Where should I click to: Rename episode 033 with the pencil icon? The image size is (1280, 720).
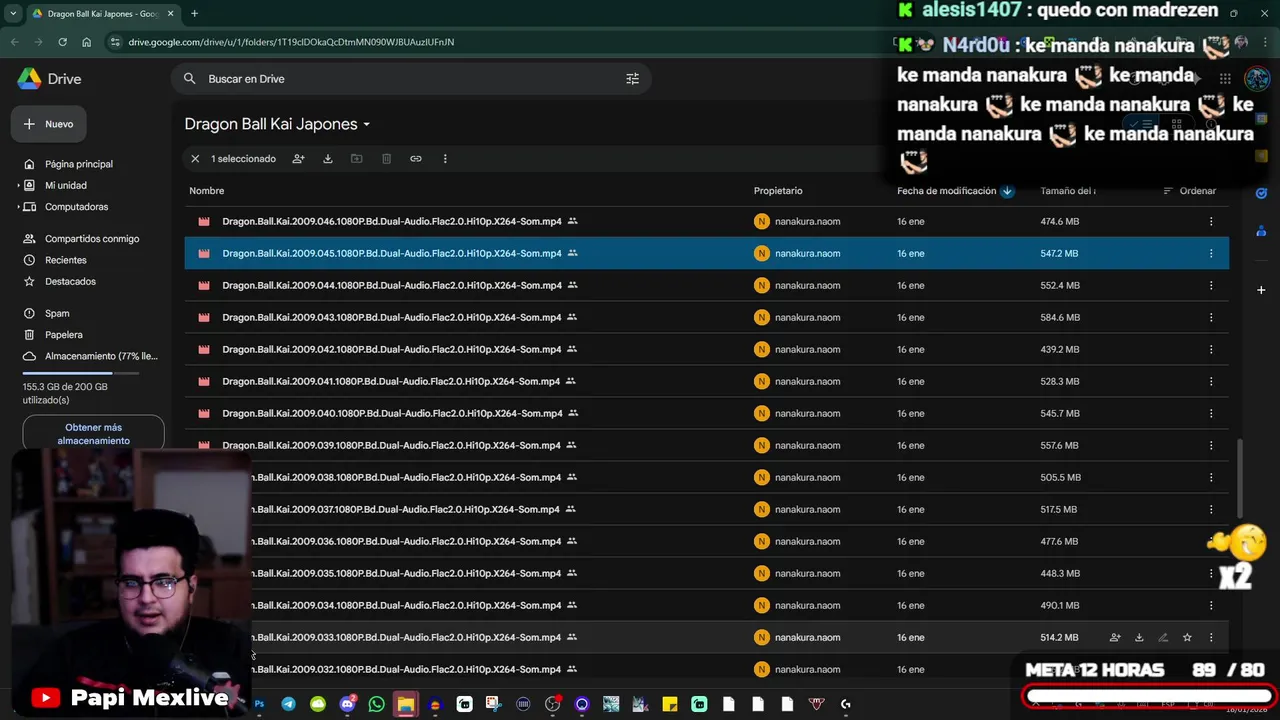tap(1163, 637)
